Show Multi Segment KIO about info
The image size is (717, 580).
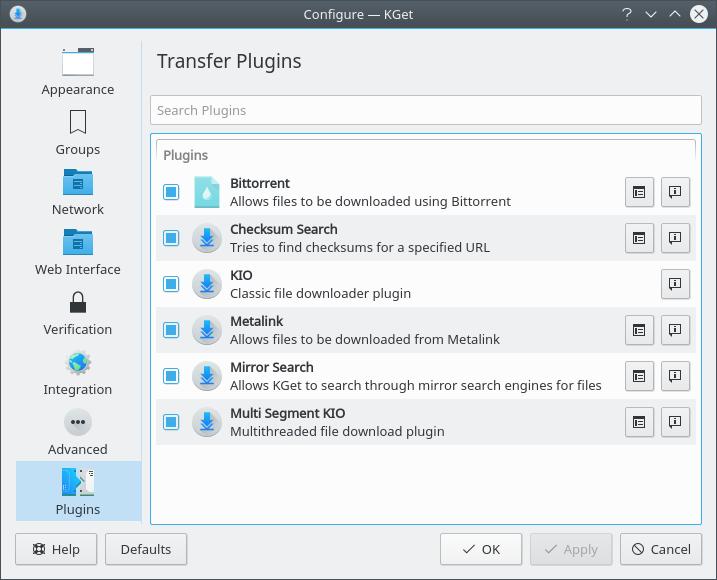[x=675, y=422]
